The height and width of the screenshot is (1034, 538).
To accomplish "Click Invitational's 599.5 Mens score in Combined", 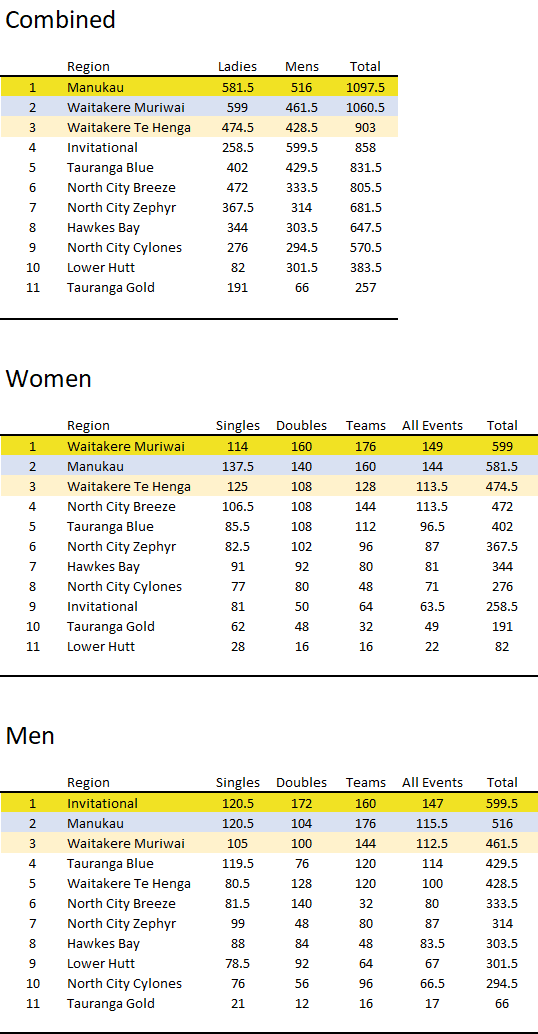I will coord(302,148).
